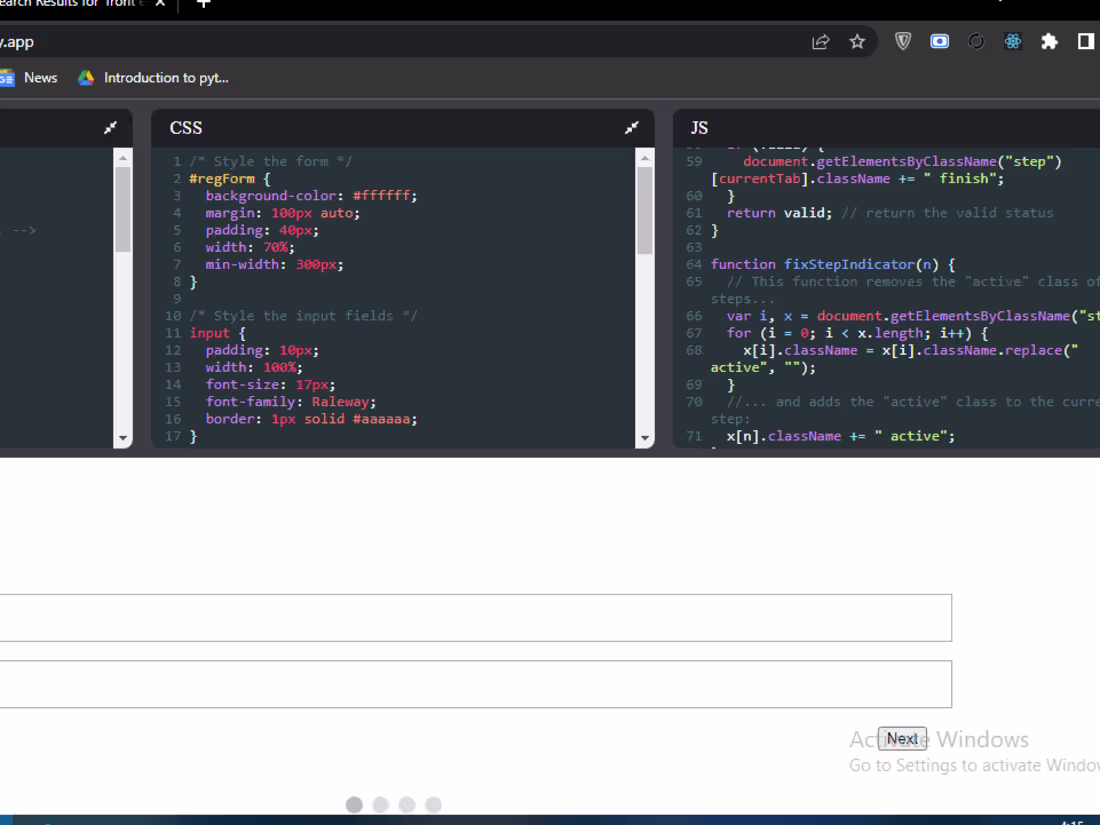Click the circular arrows extension icon
This screenshot has height=825, width=1100.
(x=976, y=41)
